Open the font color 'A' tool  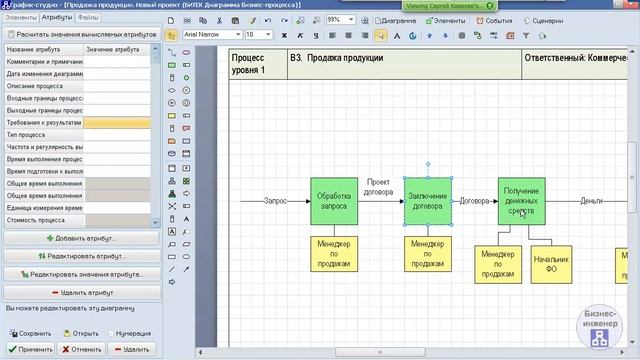click(397, 36)
